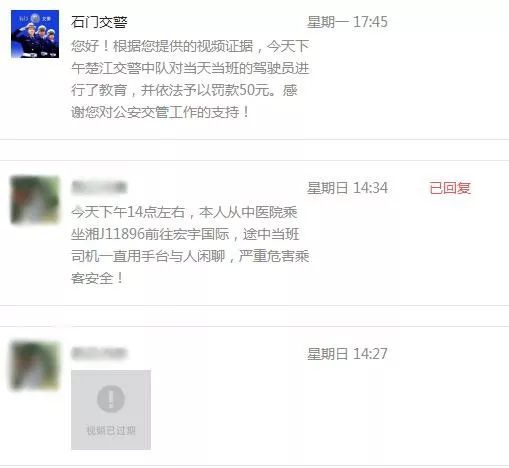Open the 石门交警 account name
509x468 pixels.
pos(99,22)
